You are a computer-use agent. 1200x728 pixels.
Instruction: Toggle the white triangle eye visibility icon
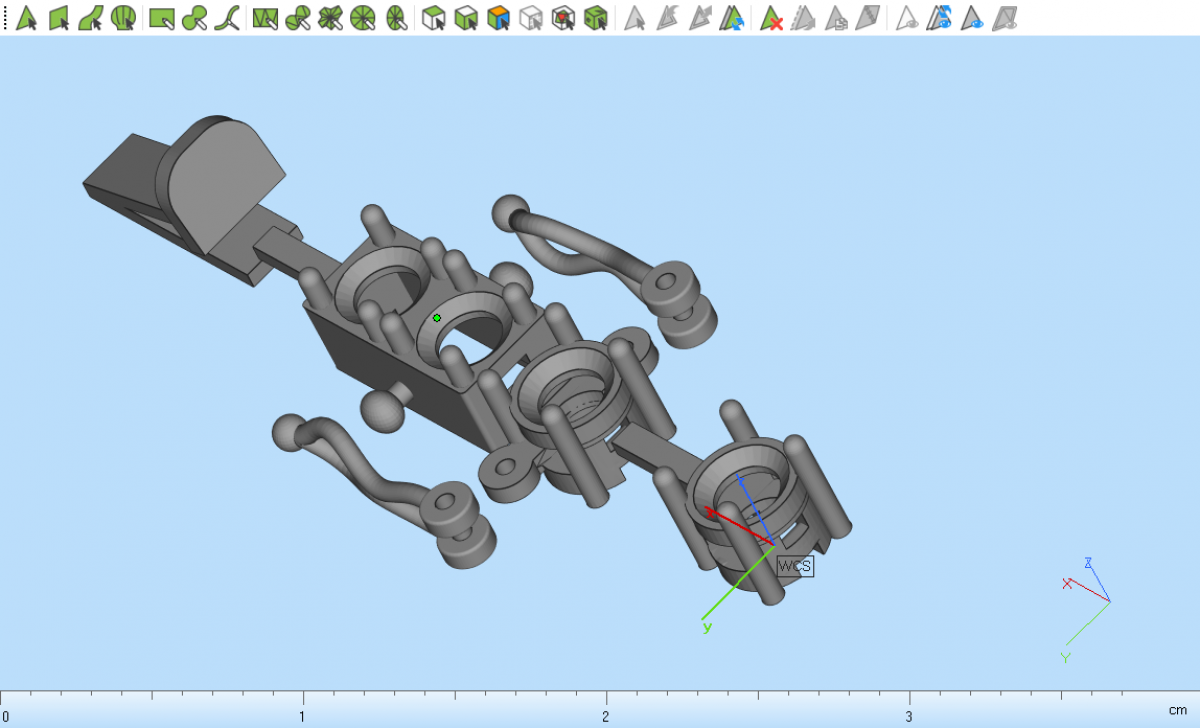(x=906, y=18)
